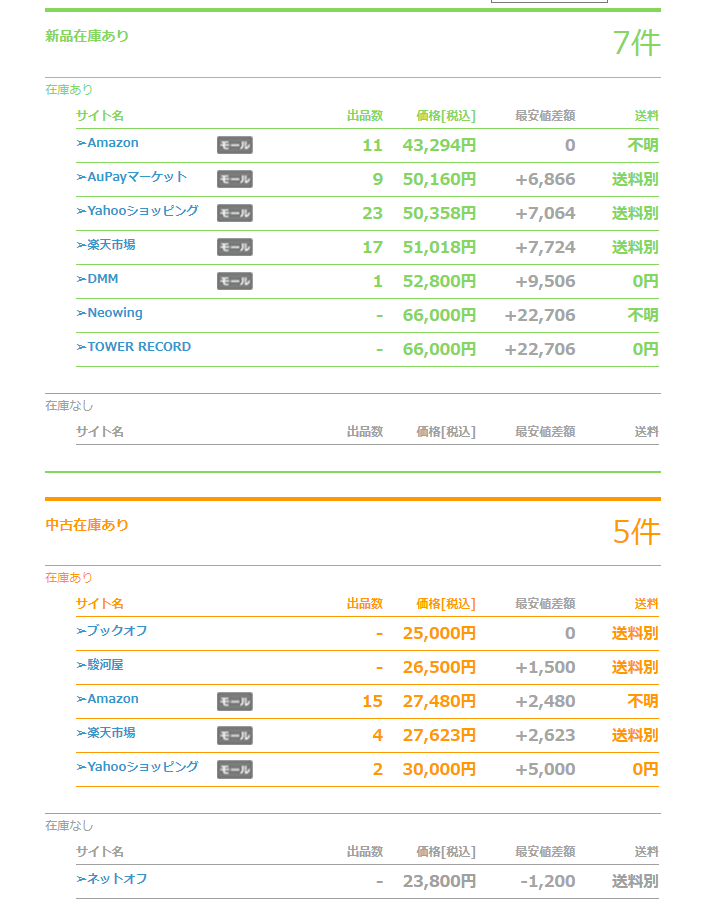Click the 23,800円 ネットオフ price

439,882
